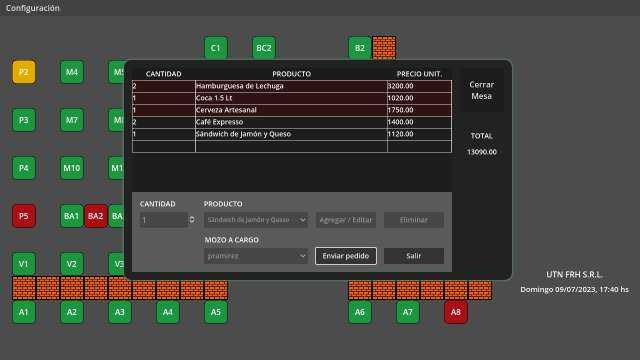Select table B2
The height and width of the screenshot is (360, 640).
pos(360,48)
